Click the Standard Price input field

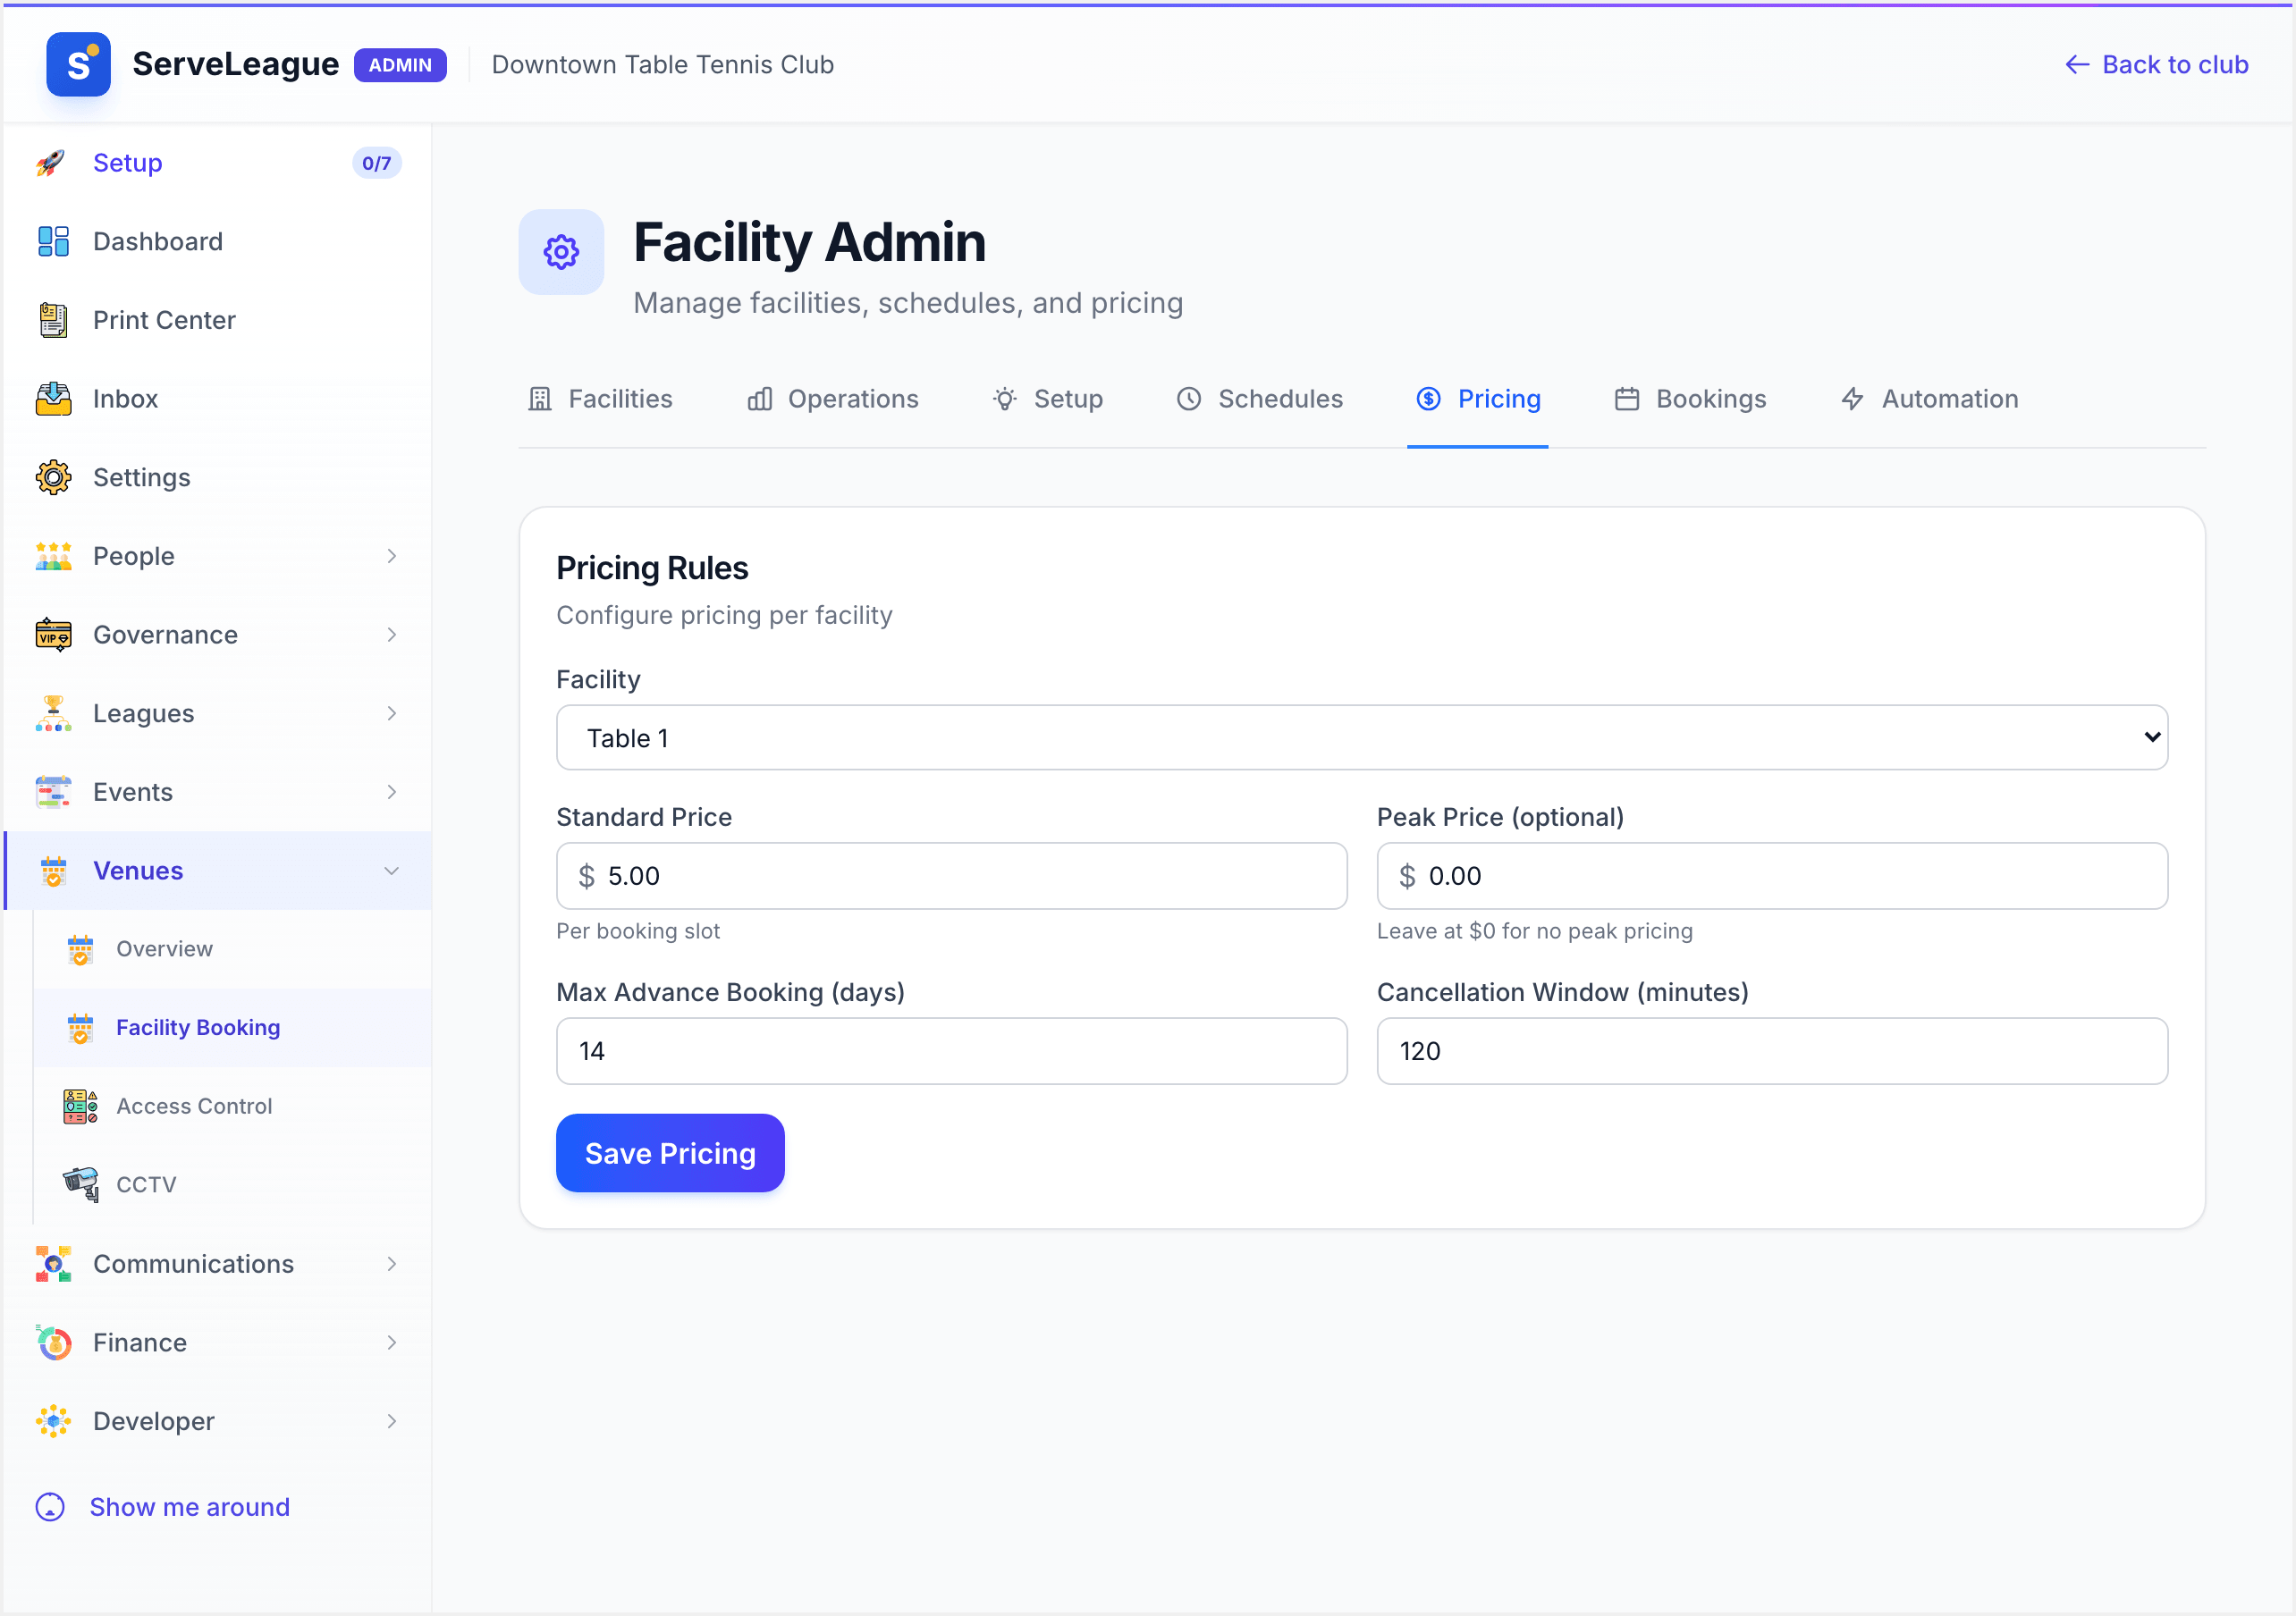(952, 876)
